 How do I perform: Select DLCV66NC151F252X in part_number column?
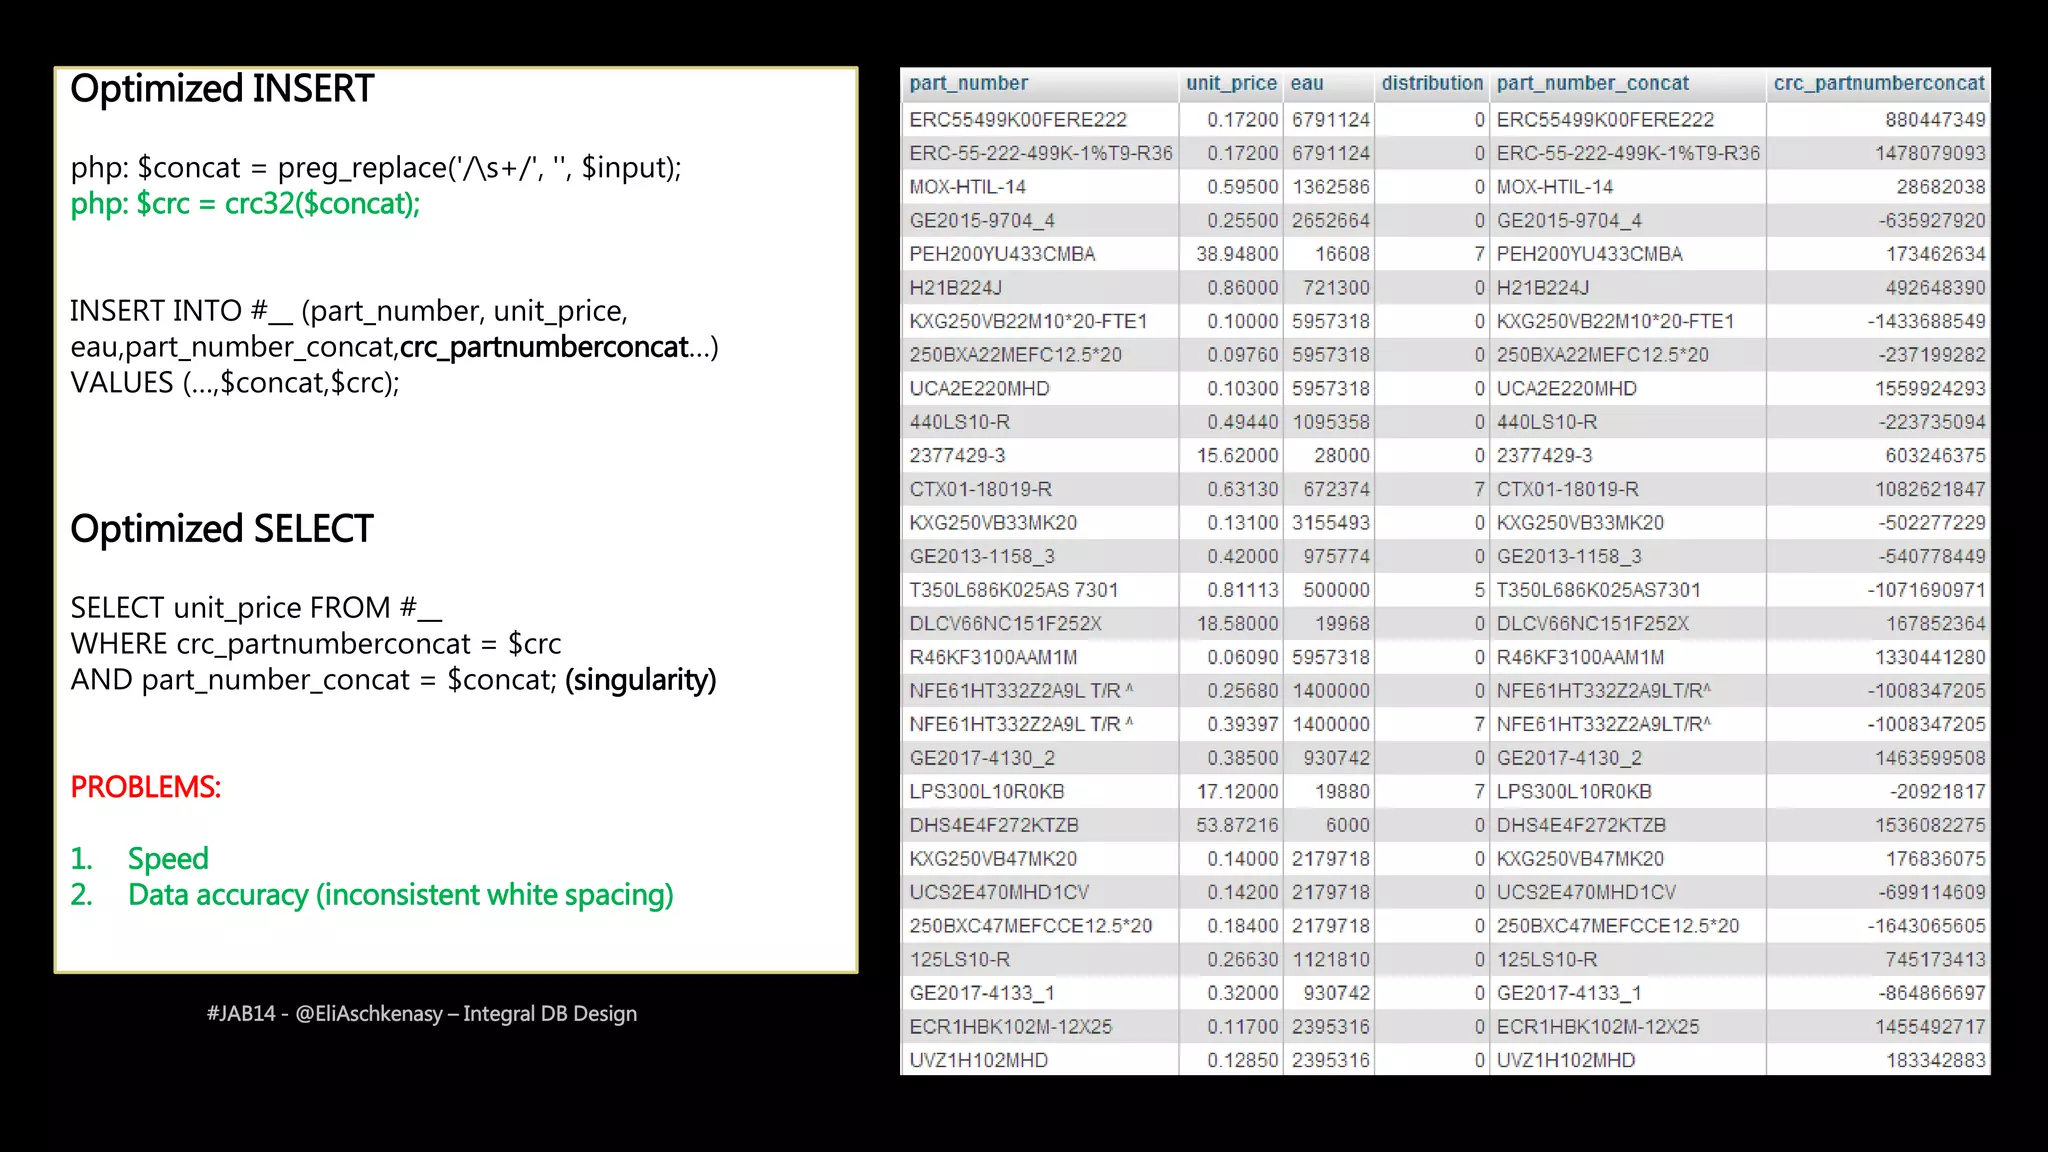tap(1005, 624)
